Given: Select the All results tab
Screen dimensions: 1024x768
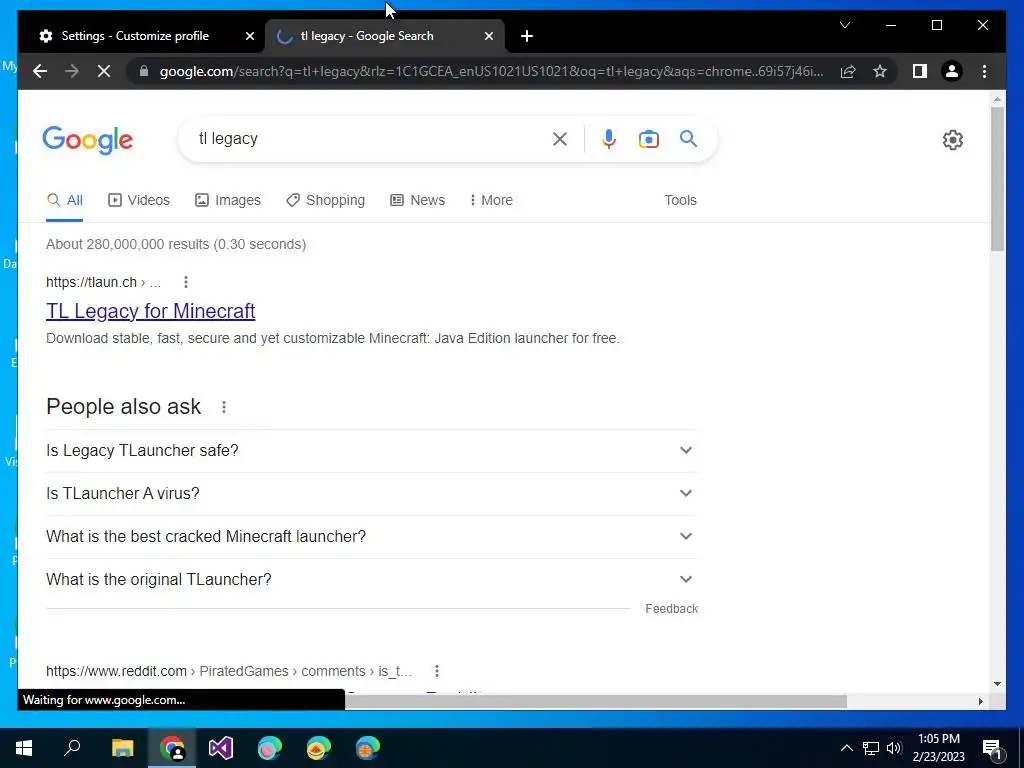Looking at the screenshot, I should [x=65, y=200].
